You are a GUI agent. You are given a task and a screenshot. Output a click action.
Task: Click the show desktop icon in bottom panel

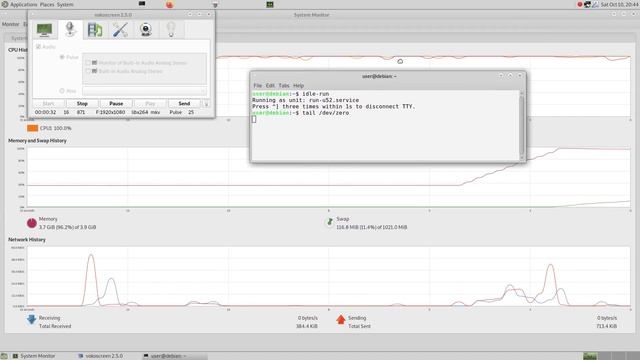[x=4, y=356]
